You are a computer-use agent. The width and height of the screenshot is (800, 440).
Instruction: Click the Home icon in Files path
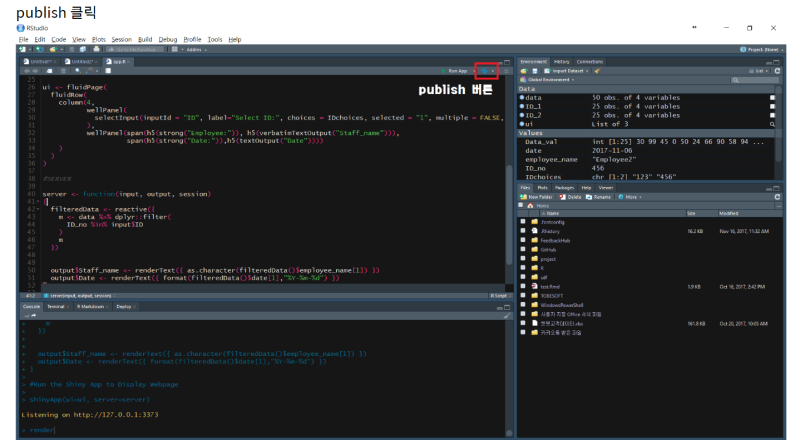tap(528, 205)
